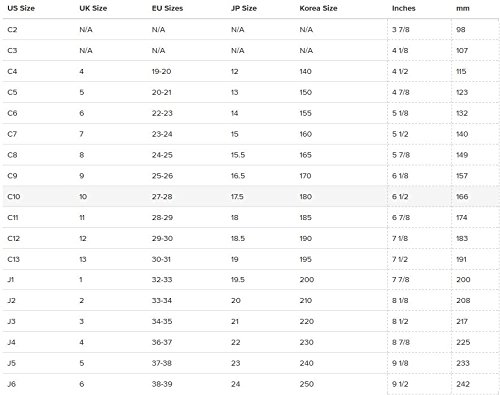
Task: Select the C2 size row
Action: tap(250, 29)
